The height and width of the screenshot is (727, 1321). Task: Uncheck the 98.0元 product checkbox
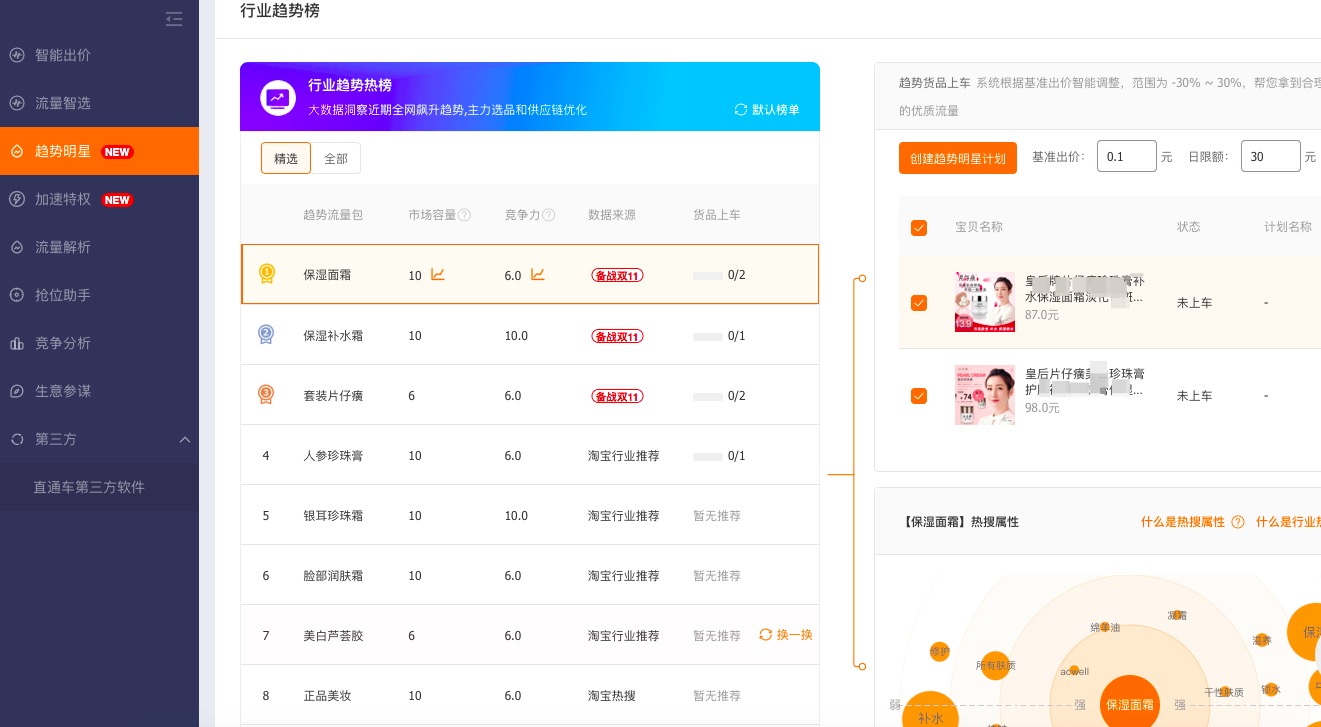click(919, 396)
